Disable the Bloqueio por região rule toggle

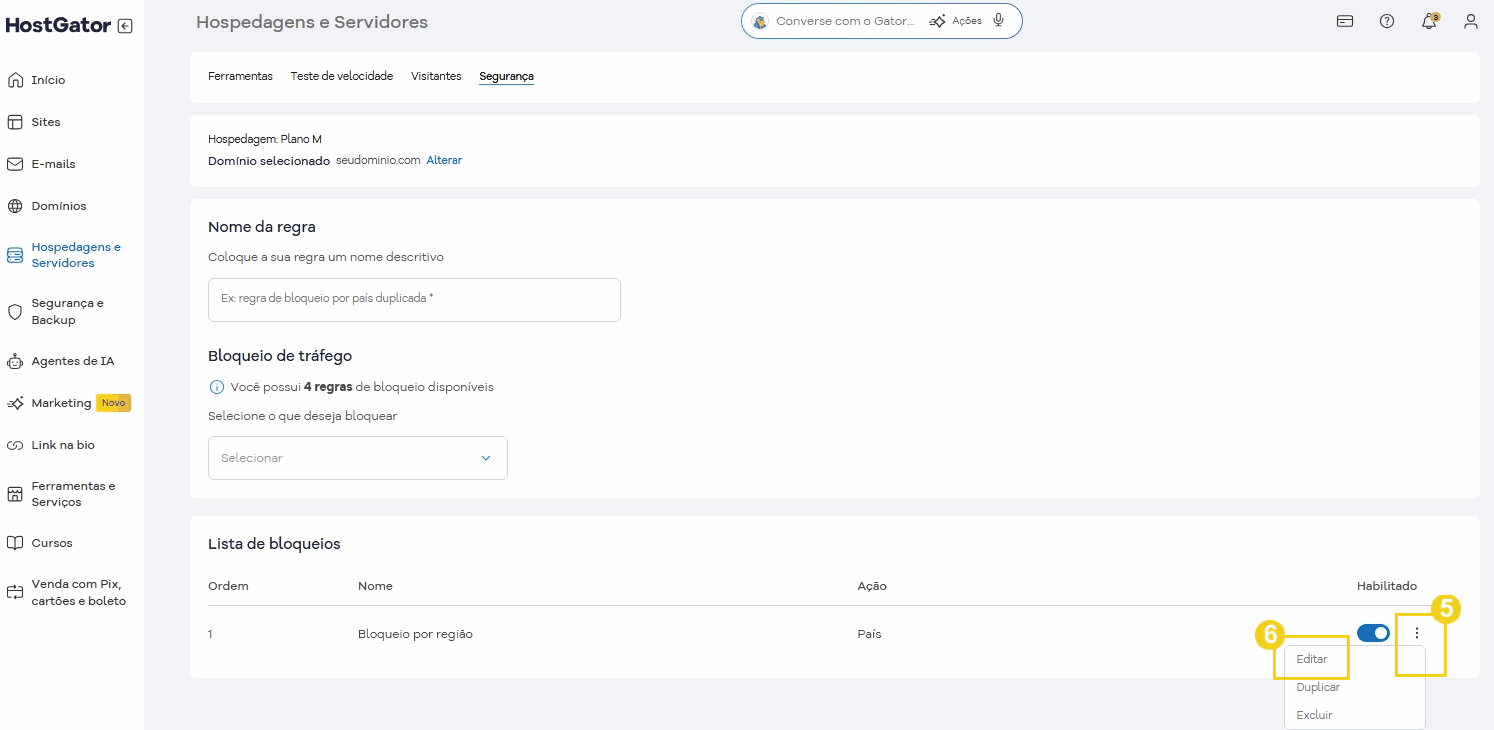pos(1372,633)
